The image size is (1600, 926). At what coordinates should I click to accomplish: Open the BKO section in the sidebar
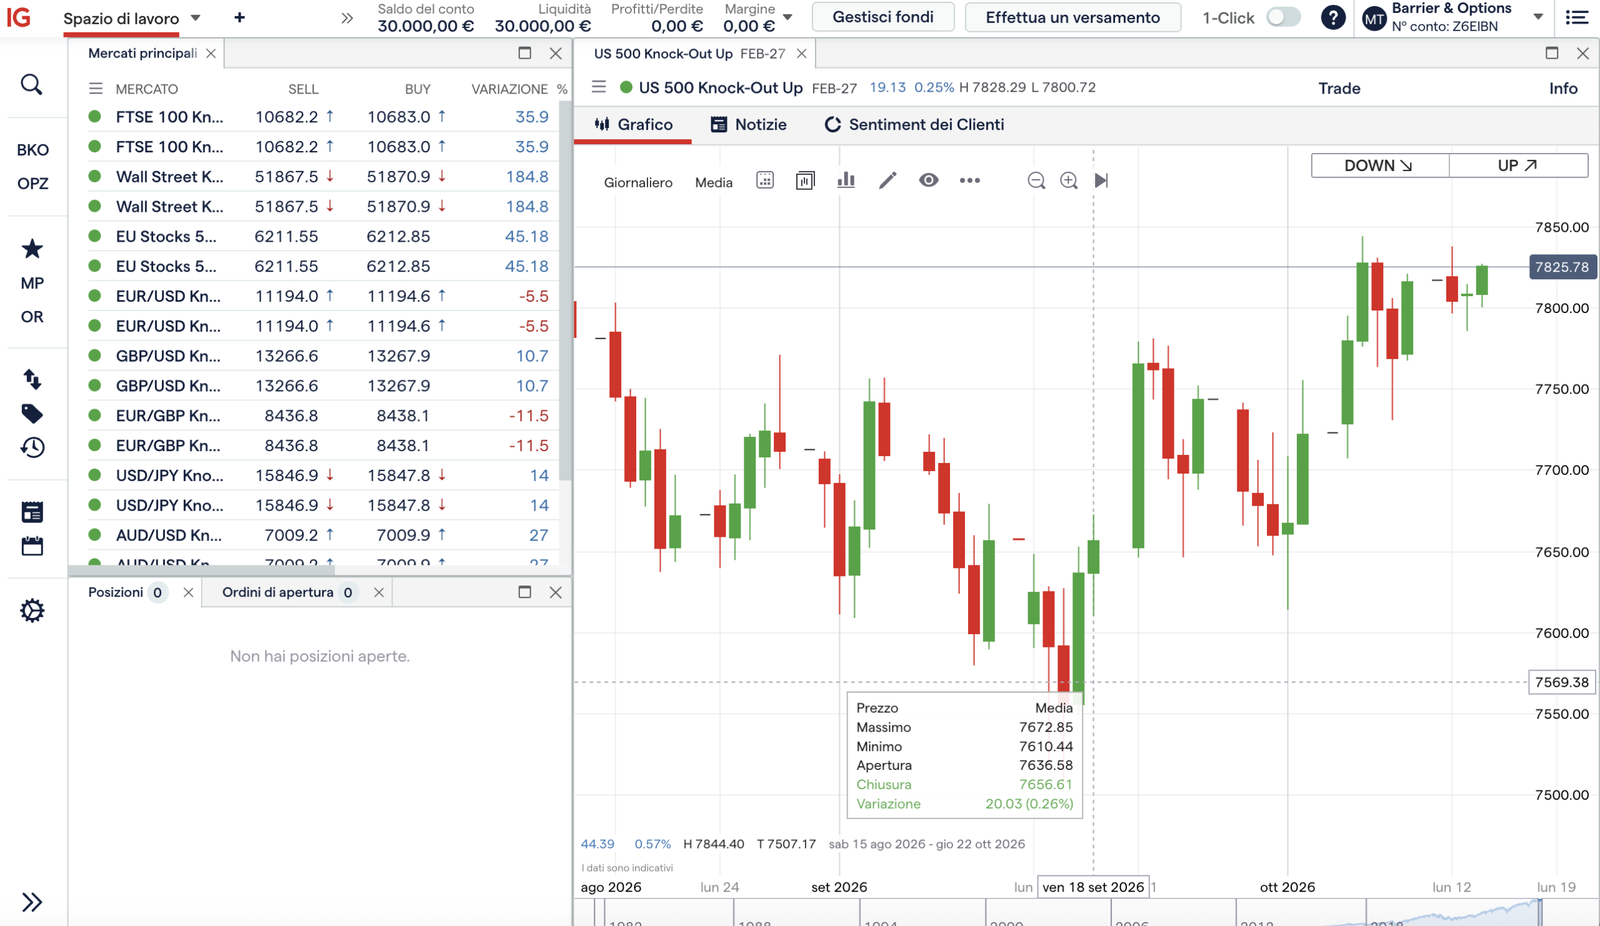(32, 150)
